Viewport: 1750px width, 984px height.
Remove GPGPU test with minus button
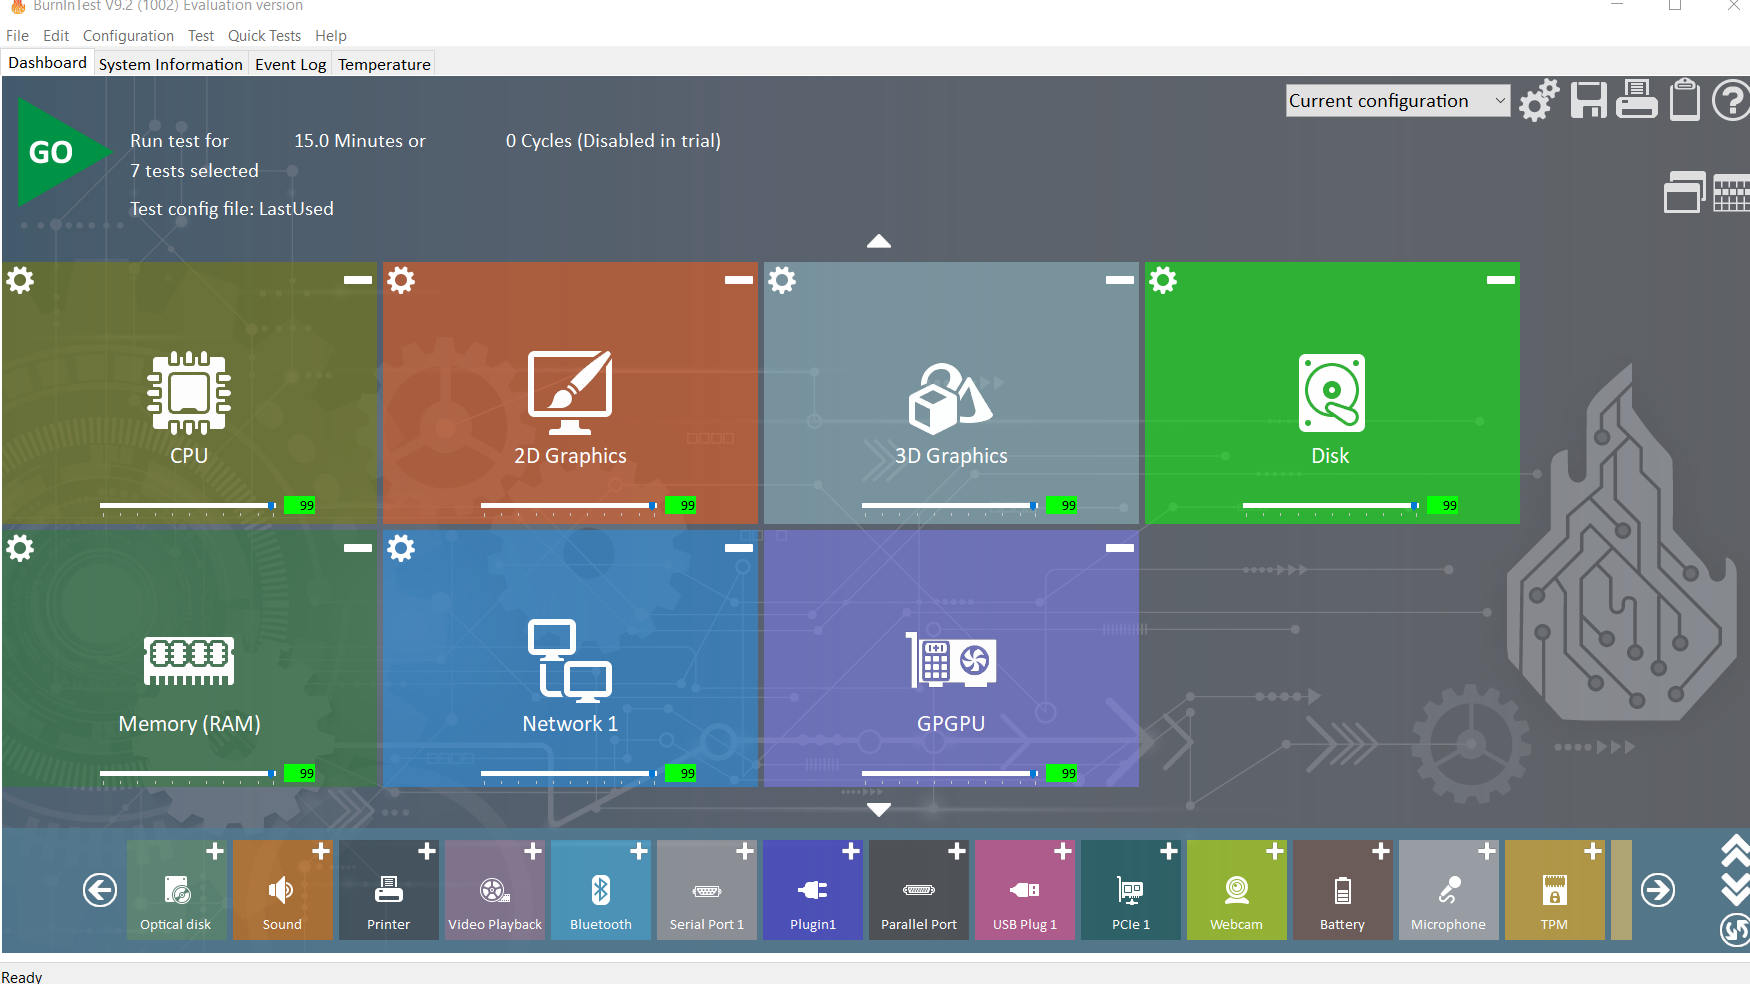click(x=1119, y=548)
